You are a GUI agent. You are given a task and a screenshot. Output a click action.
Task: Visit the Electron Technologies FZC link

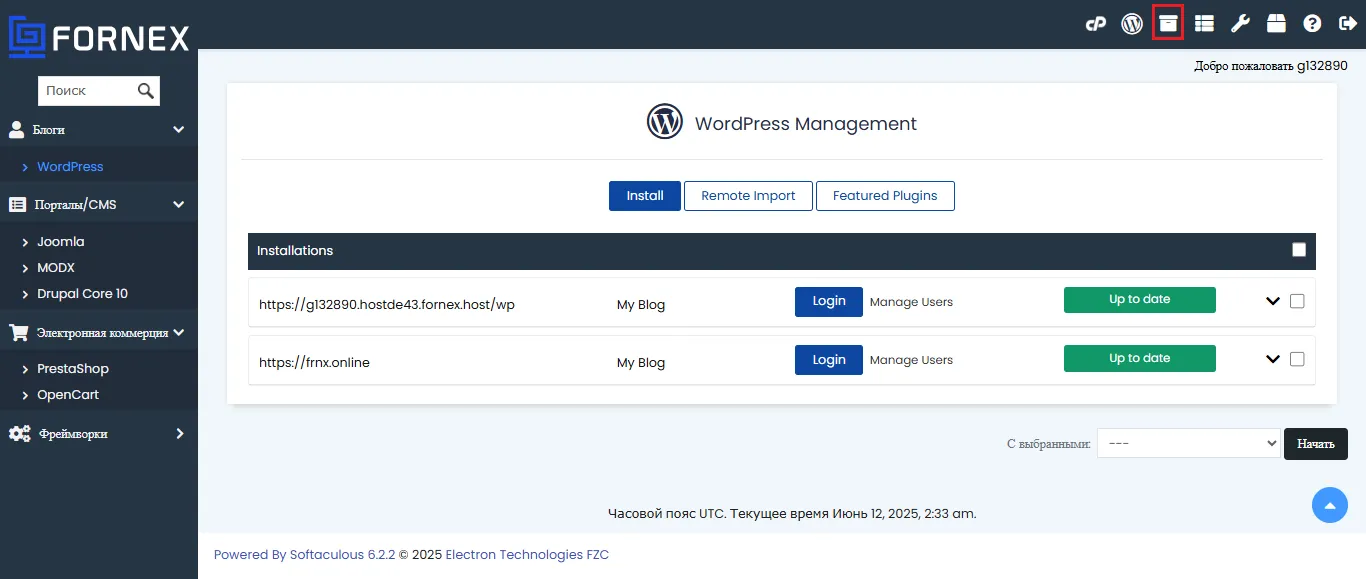[x=527, y=555]
